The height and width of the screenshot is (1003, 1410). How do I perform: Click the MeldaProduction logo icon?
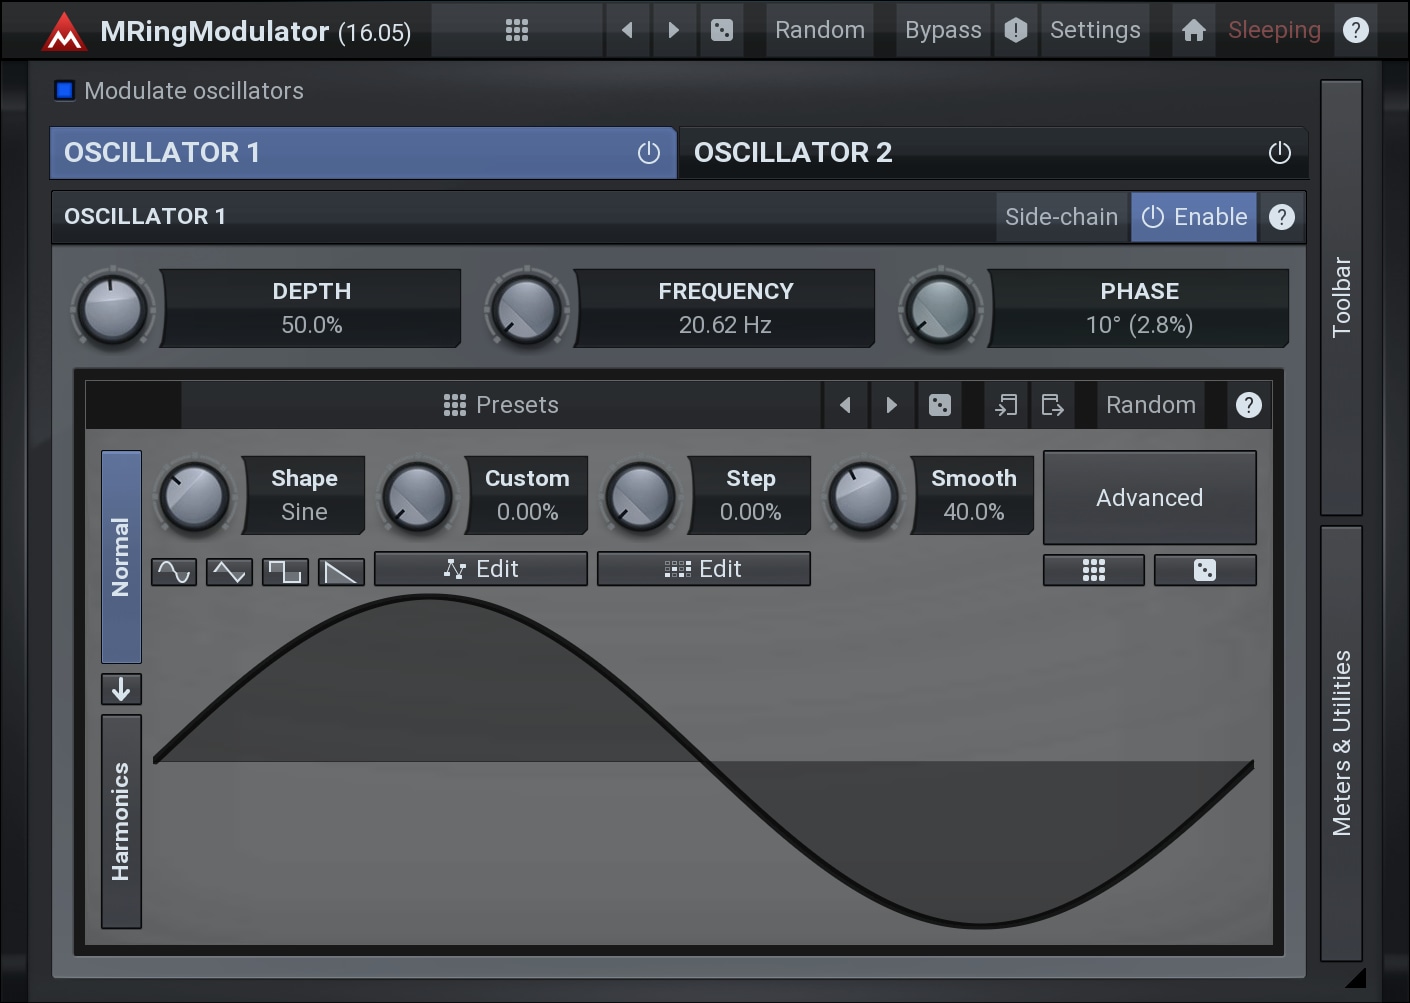point(64,31)
